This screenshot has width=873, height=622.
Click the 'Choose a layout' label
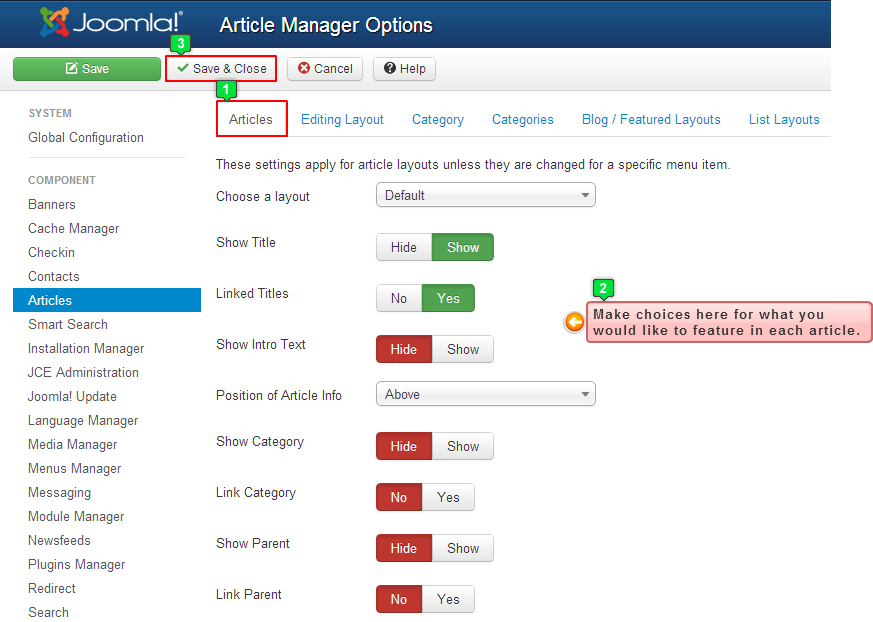point(263,197)
